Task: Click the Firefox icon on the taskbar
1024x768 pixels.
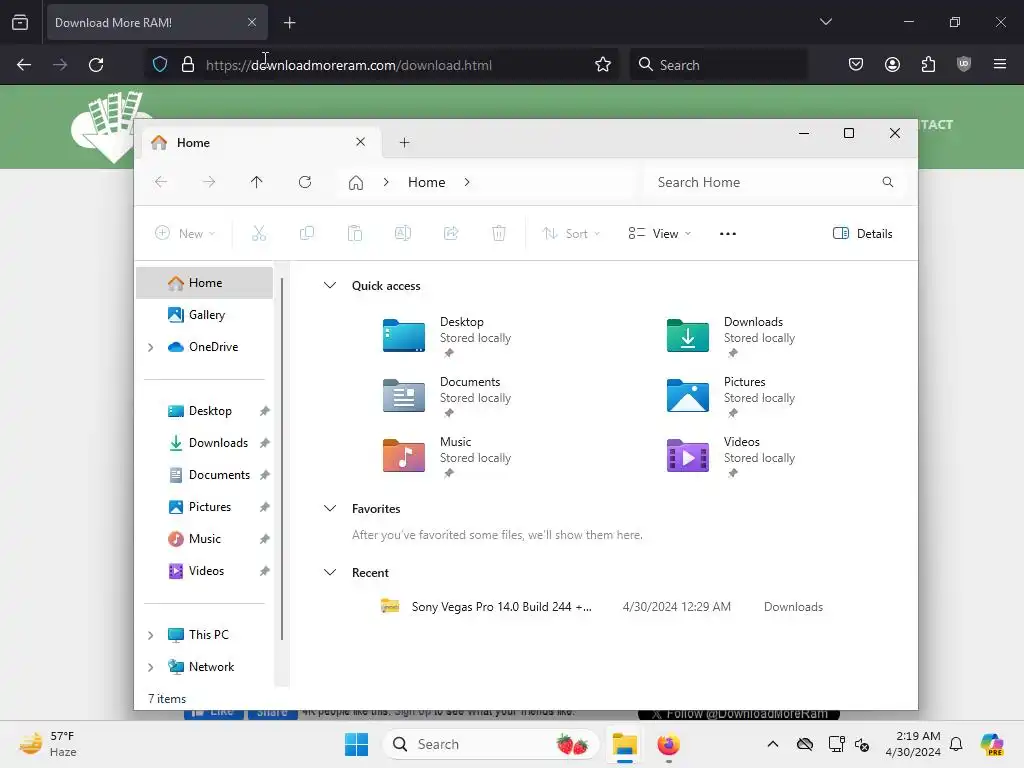Action: [x=668, y=744]
